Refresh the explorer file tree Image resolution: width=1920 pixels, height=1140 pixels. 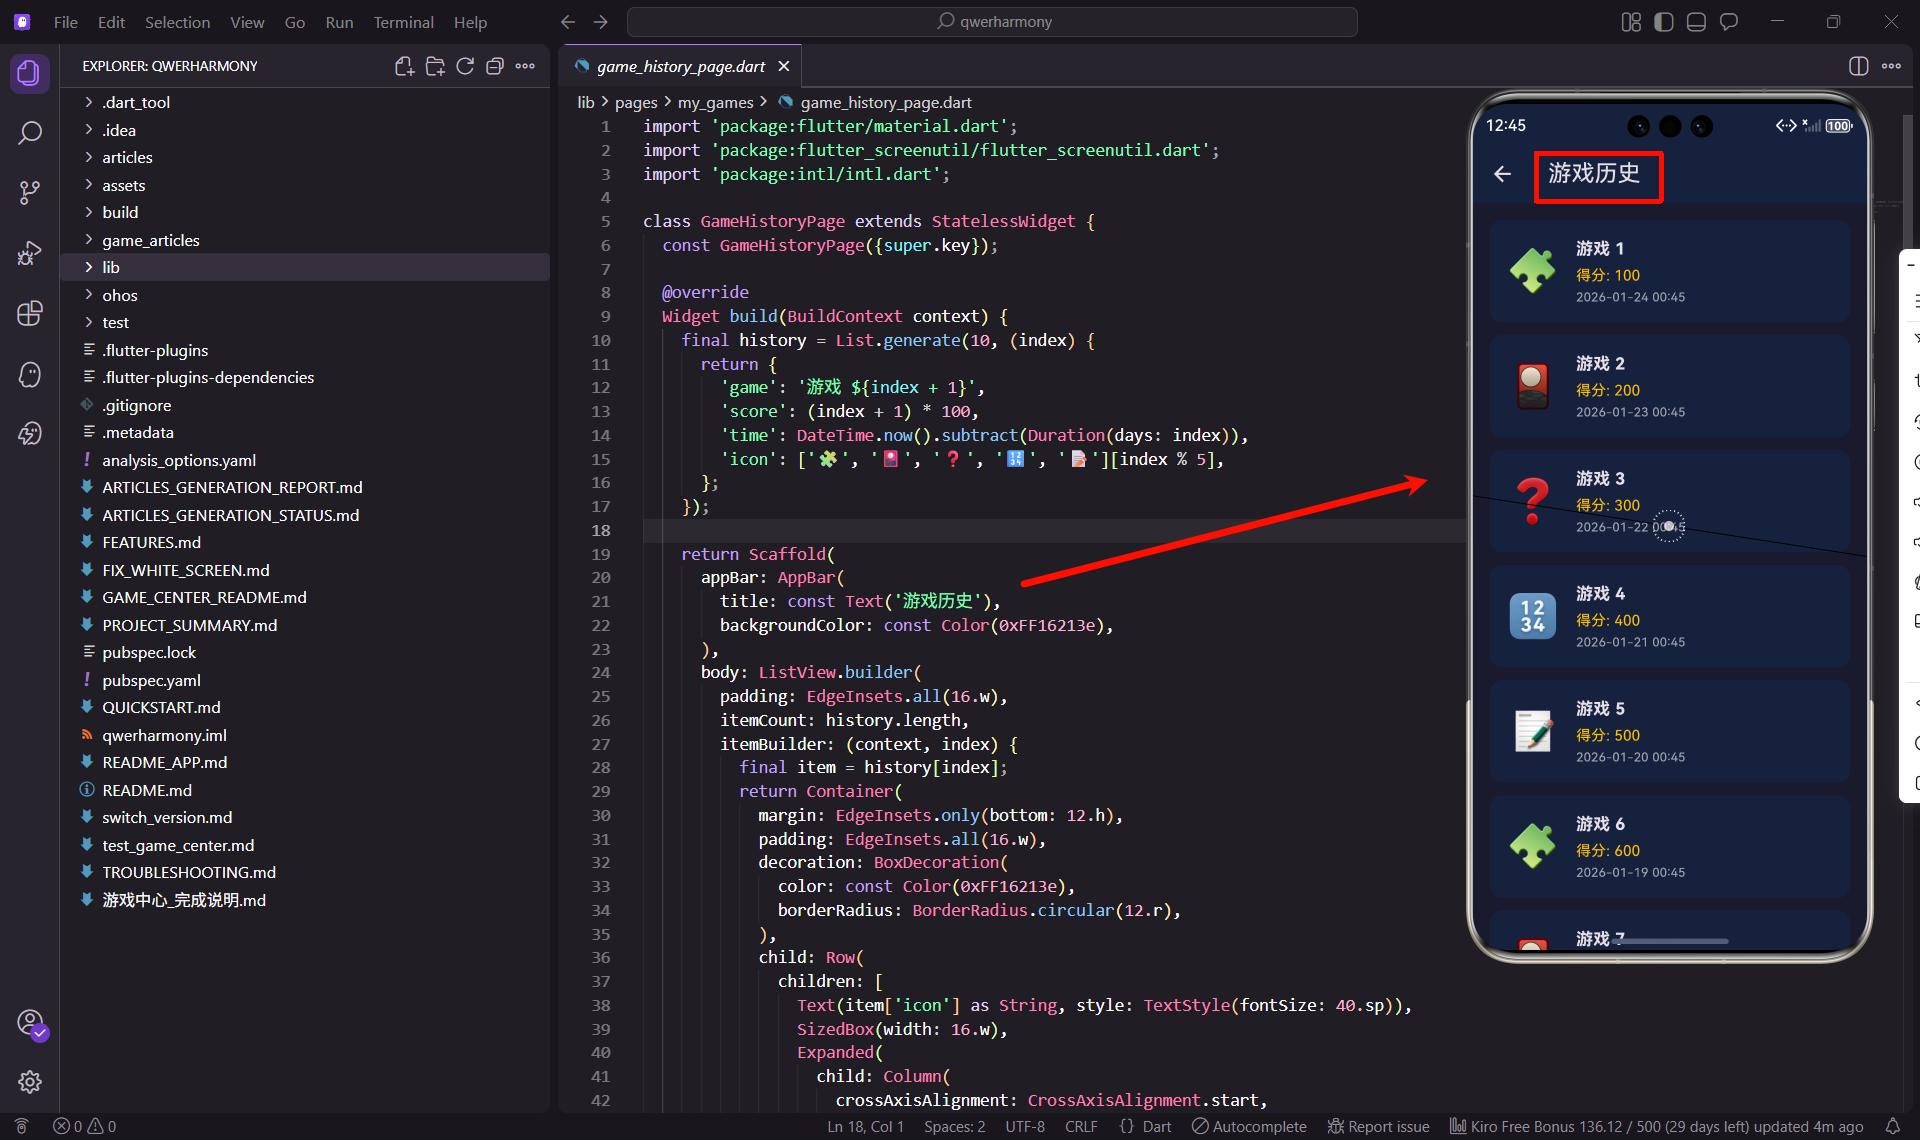[x=465, y=66]
